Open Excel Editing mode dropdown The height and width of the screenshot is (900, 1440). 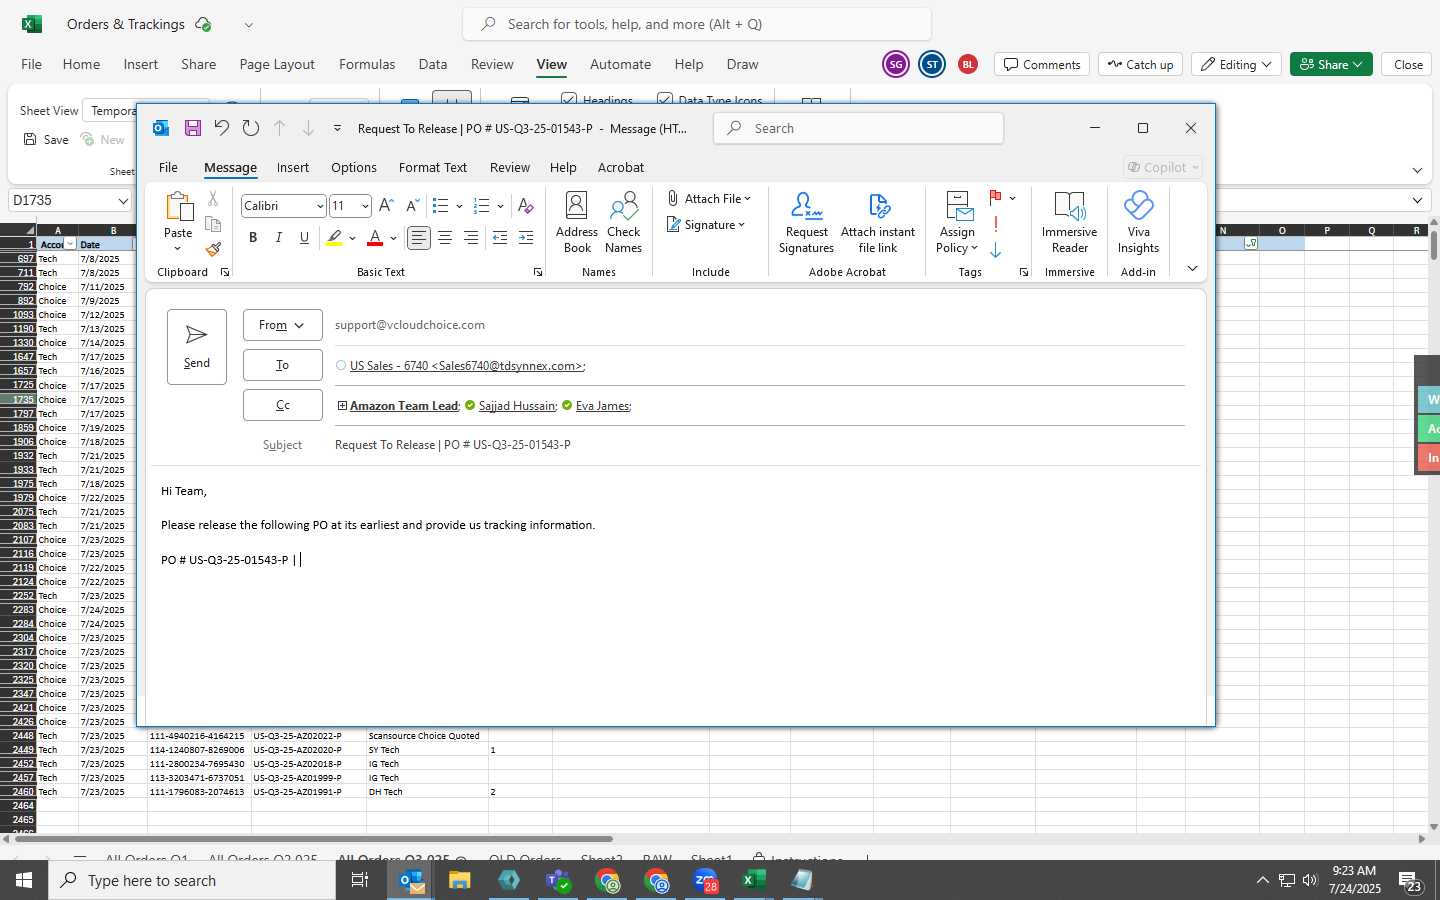click(1237, 64)
